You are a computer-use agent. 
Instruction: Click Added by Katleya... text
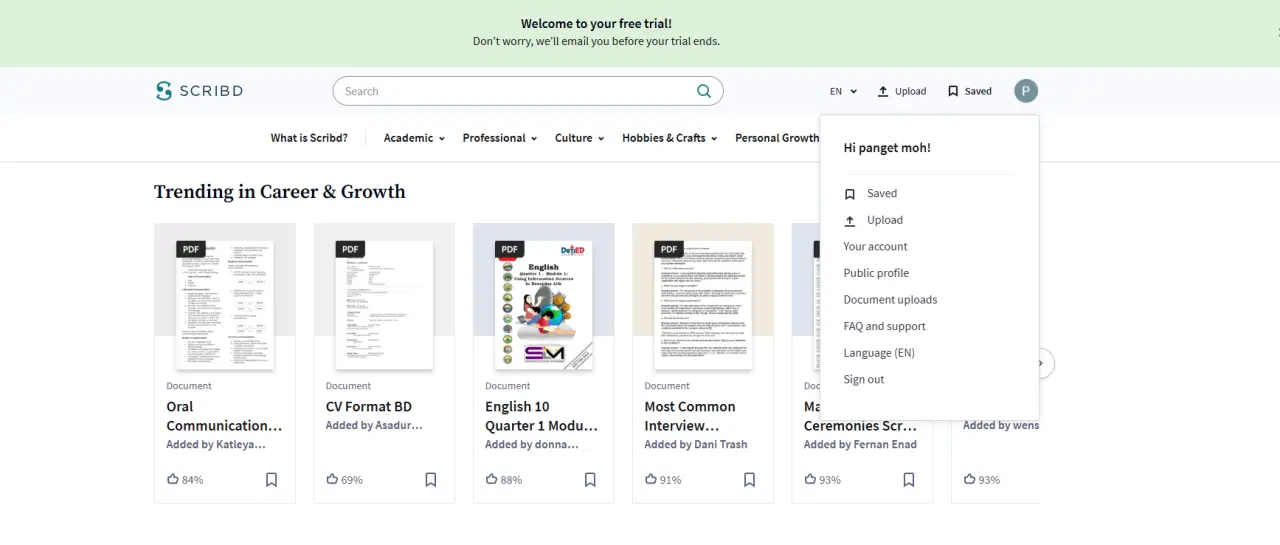point(216,445)
